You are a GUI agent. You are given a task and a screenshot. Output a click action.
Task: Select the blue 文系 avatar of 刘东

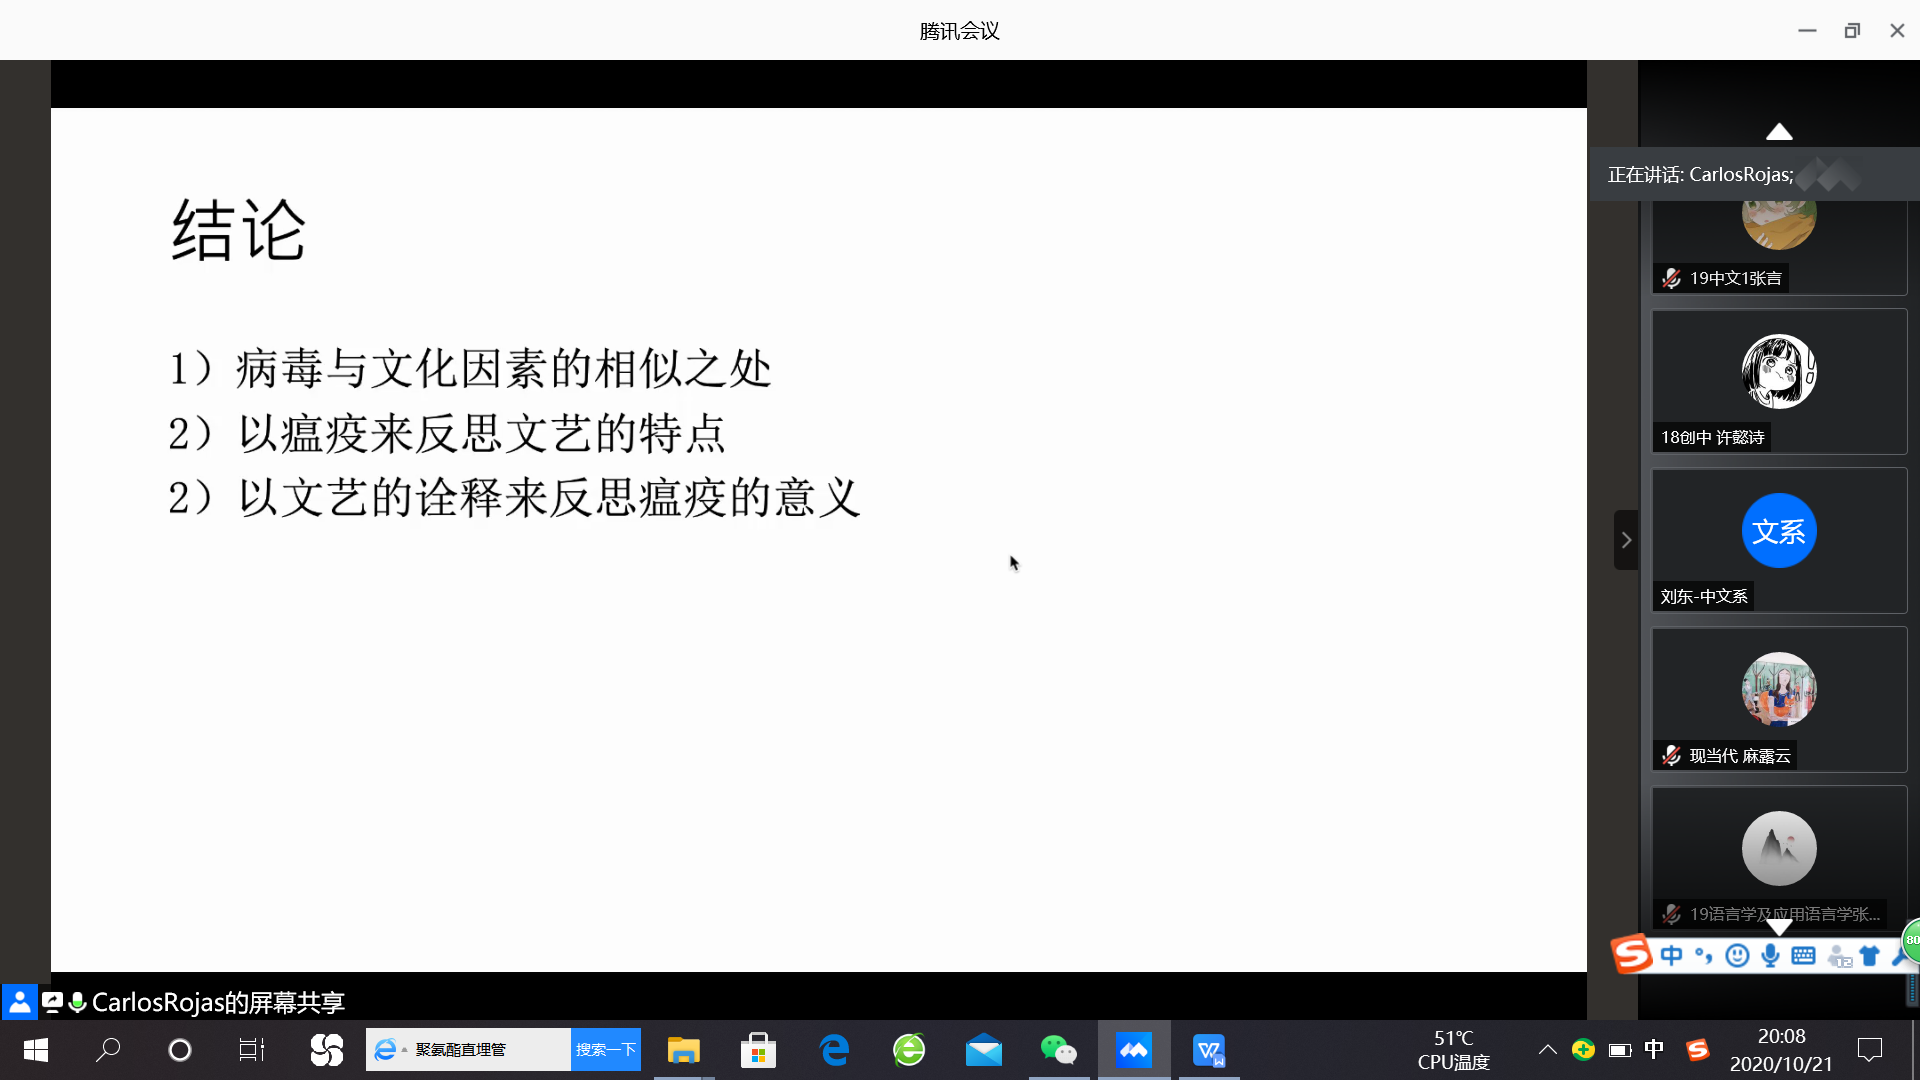tap(1779, 531)
